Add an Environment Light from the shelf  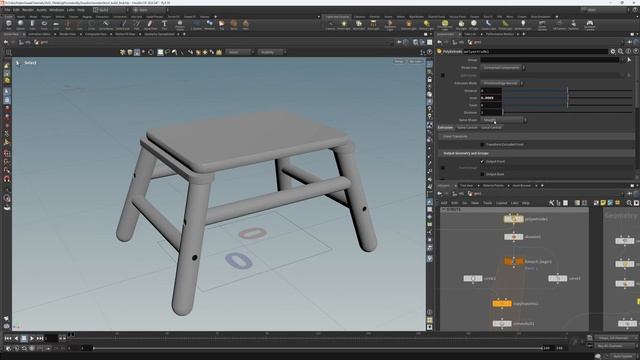pos(445,25)
